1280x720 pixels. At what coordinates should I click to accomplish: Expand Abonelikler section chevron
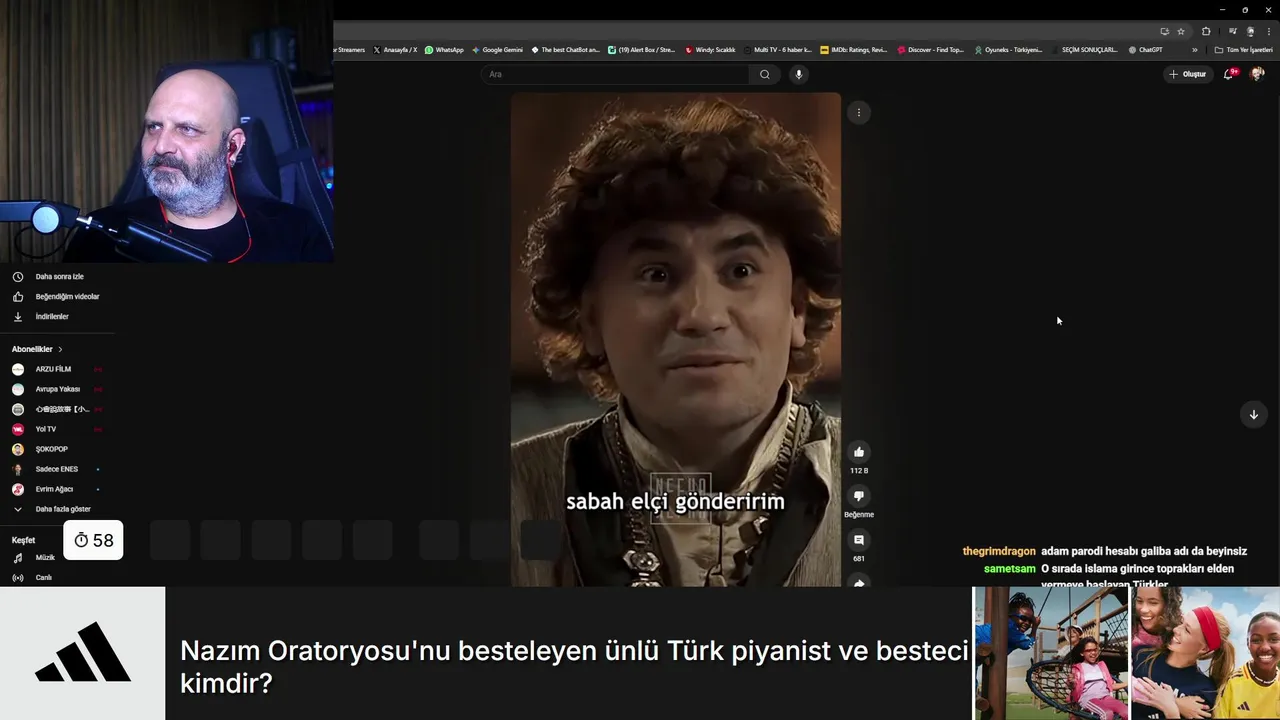click(60, 349)
